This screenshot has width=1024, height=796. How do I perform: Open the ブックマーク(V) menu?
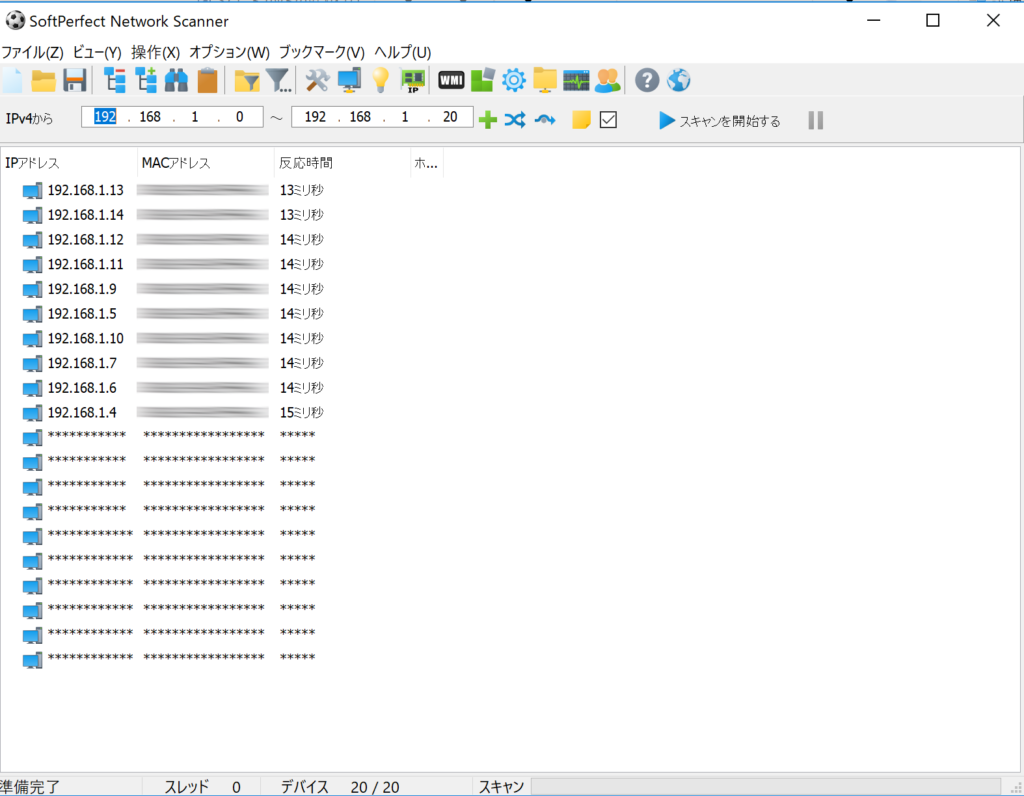click(x=321, y=52)
